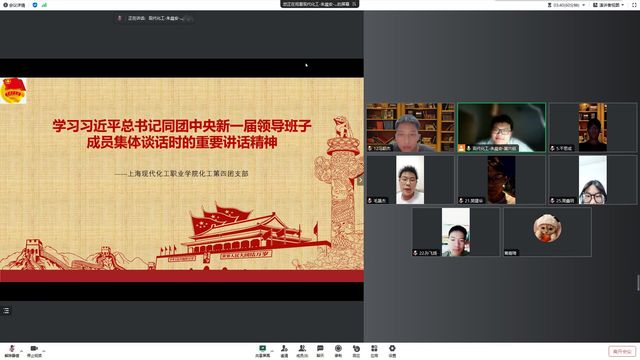640x360 pixels.
Task: Open the speaker view layout dropdown
Action: coord(609,5)
